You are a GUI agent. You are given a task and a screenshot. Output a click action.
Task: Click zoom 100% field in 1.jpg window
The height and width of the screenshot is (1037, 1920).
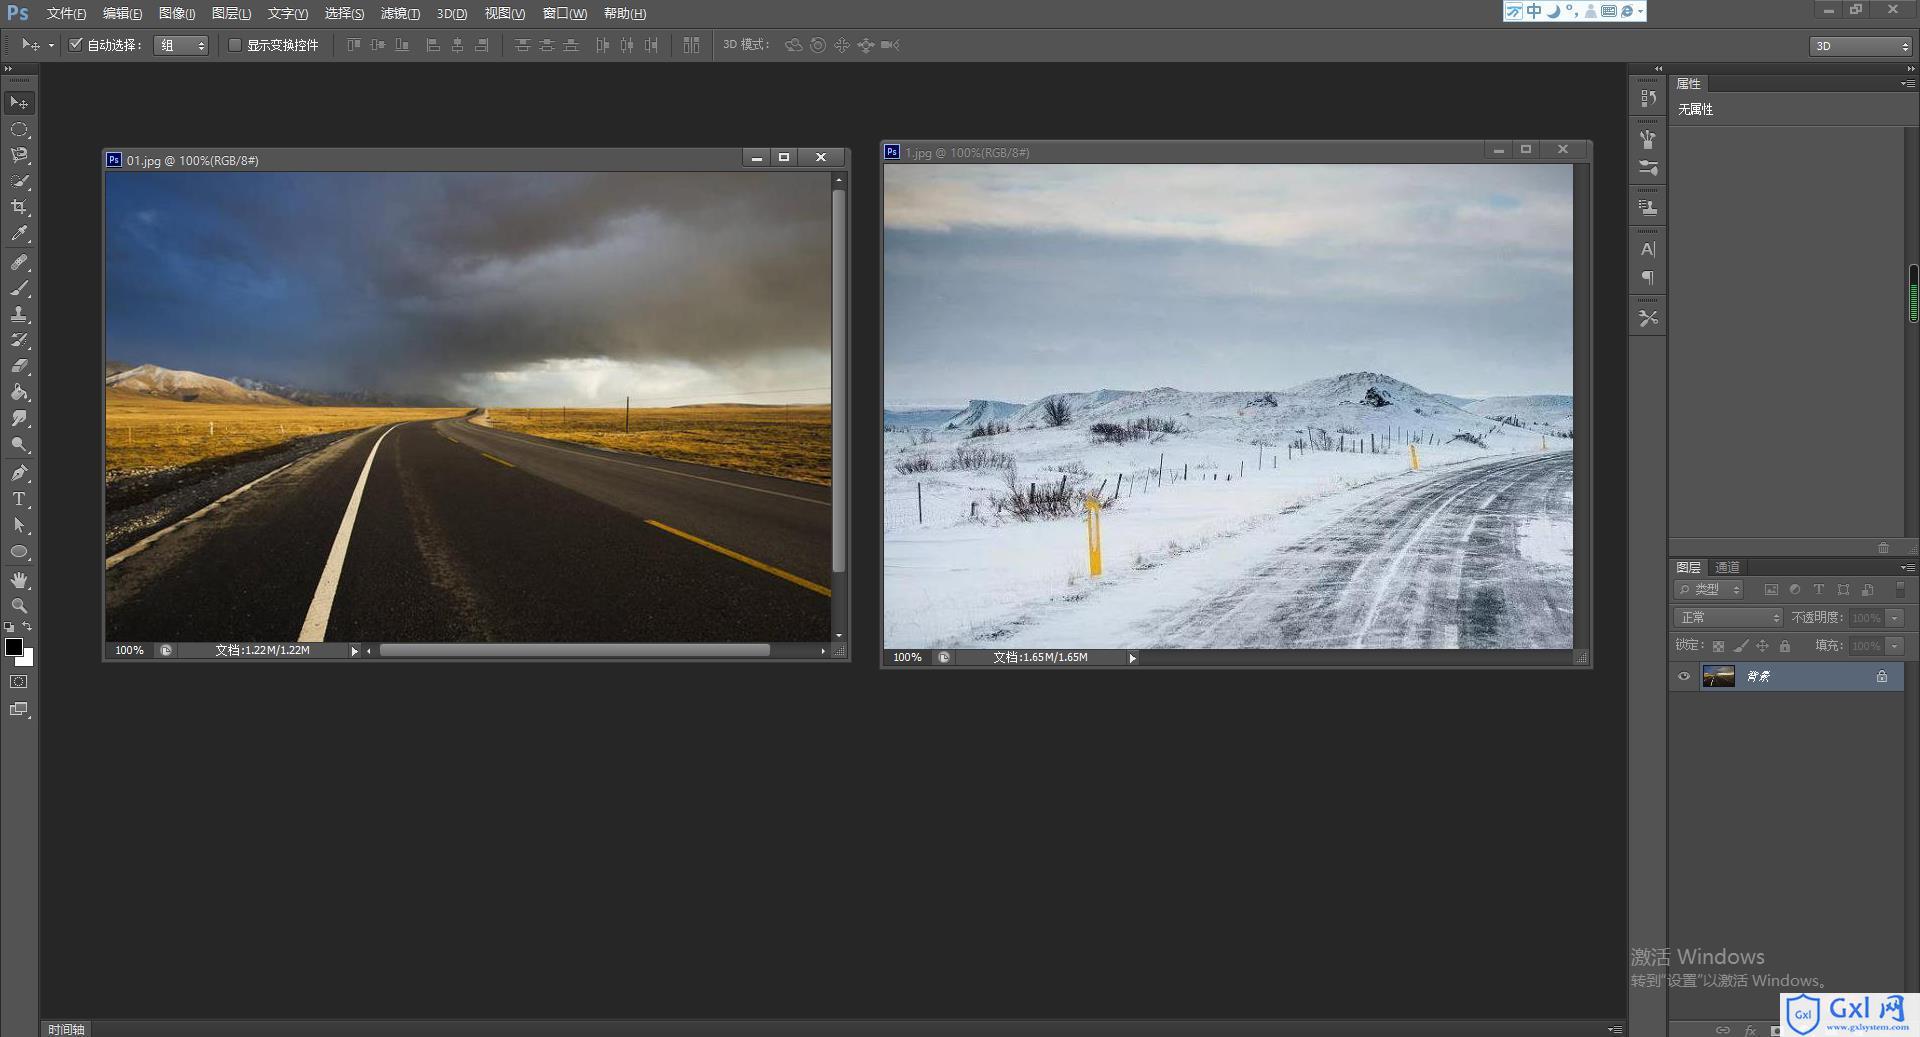tap(907, 657)
